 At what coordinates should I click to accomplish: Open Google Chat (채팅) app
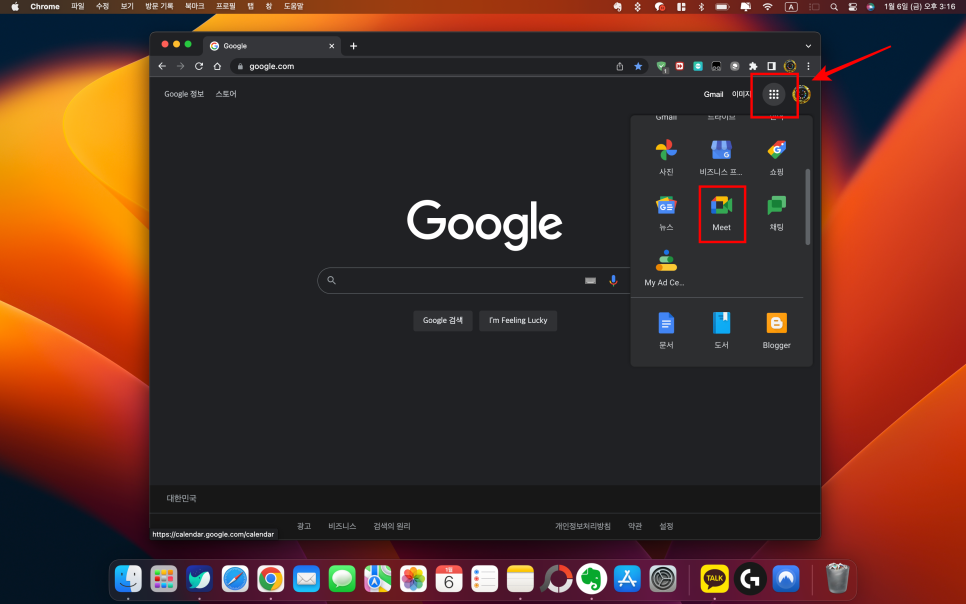point(776,213)
